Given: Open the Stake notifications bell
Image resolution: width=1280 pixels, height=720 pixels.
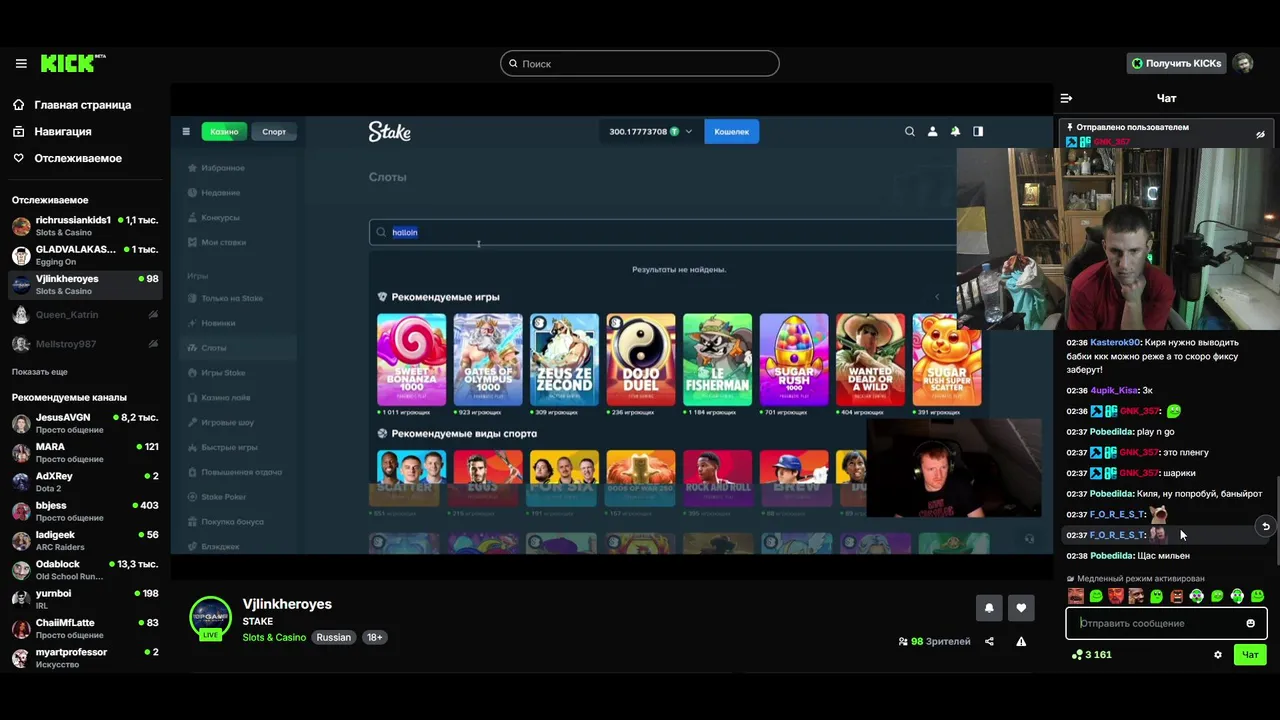Looking at the screenshot, I should tap(955, 131).
